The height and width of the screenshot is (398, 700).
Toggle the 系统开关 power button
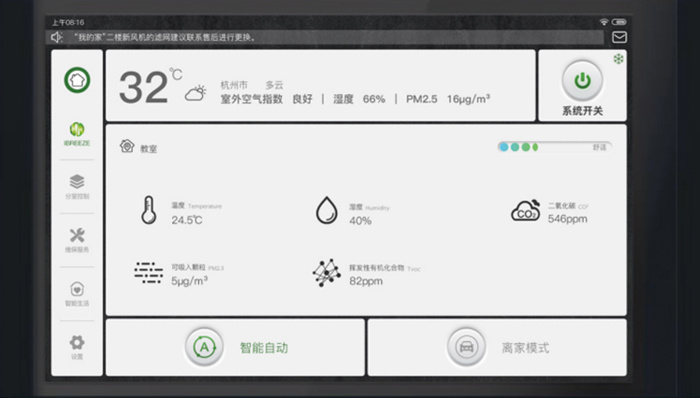tap(582, 81)
